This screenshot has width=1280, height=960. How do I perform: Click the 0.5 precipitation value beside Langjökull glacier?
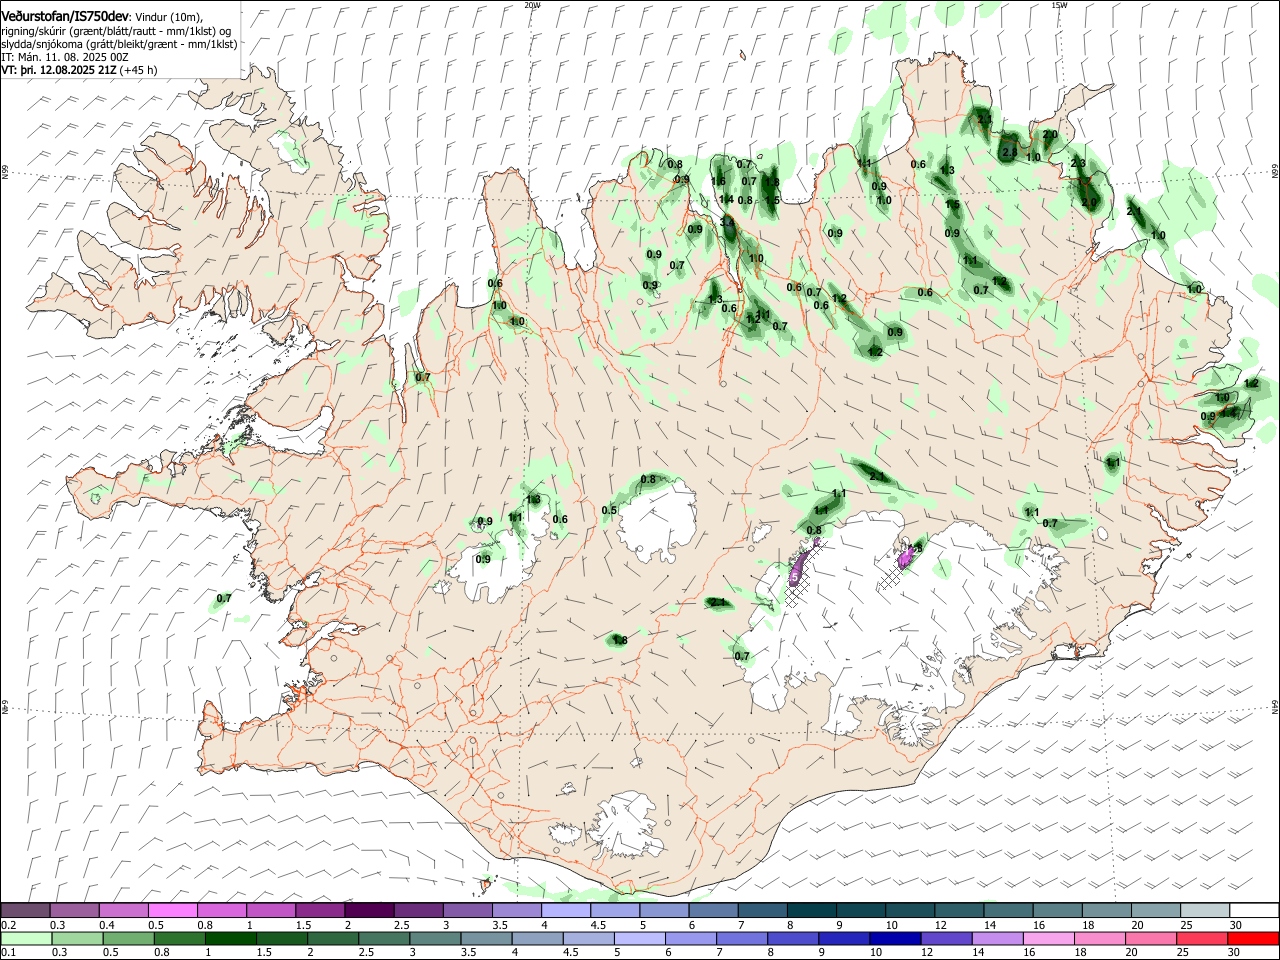point(609,510)
